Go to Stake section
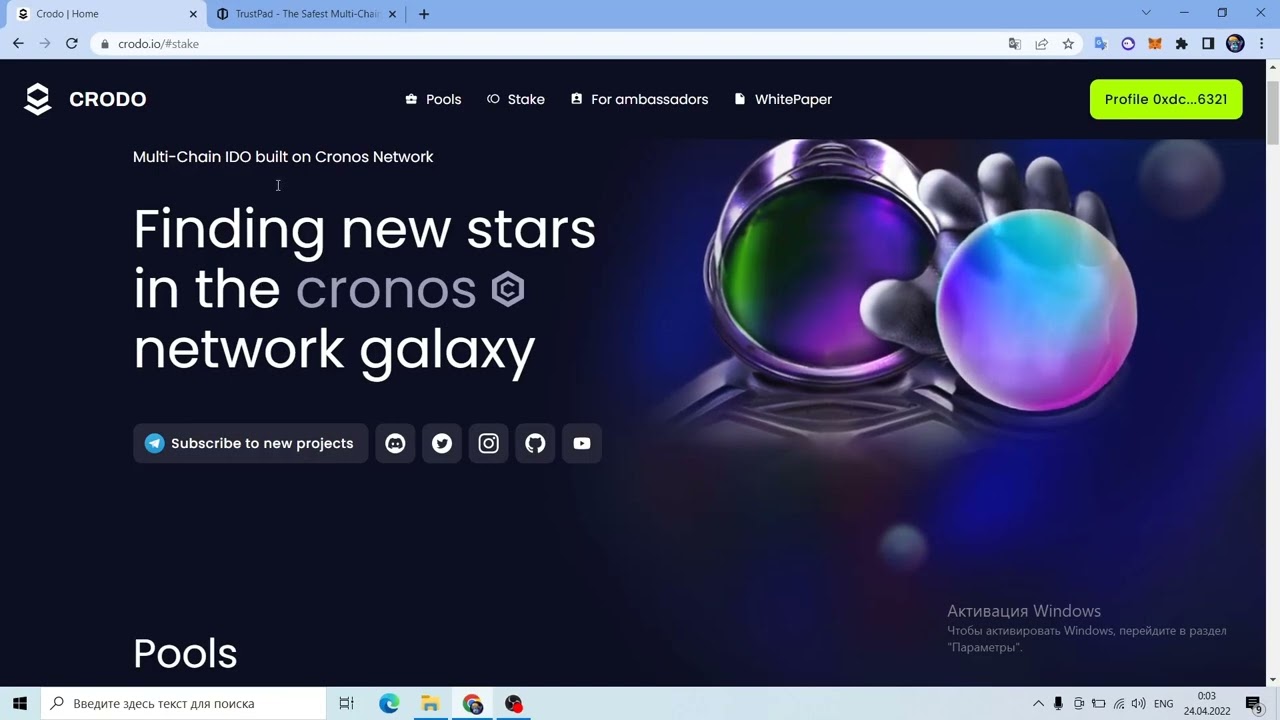Viewport: 1280px width, 720px height. [515, 99]
